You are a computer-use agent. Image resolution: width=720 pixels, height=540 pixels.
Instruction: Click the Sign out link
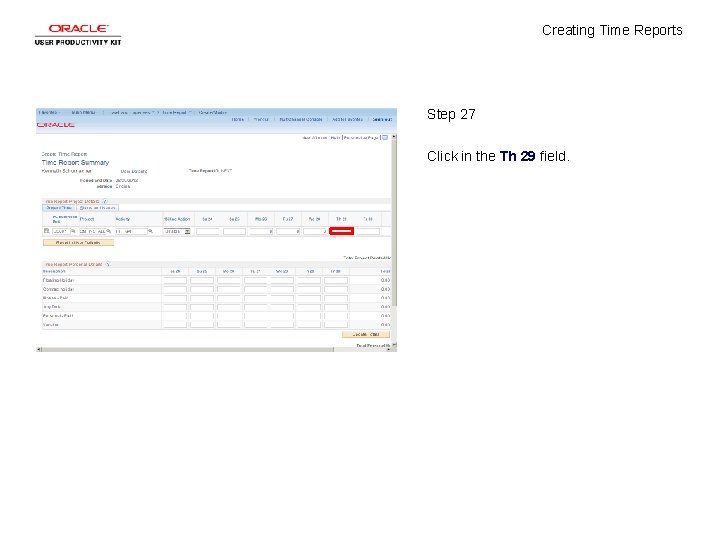[382, 119]
